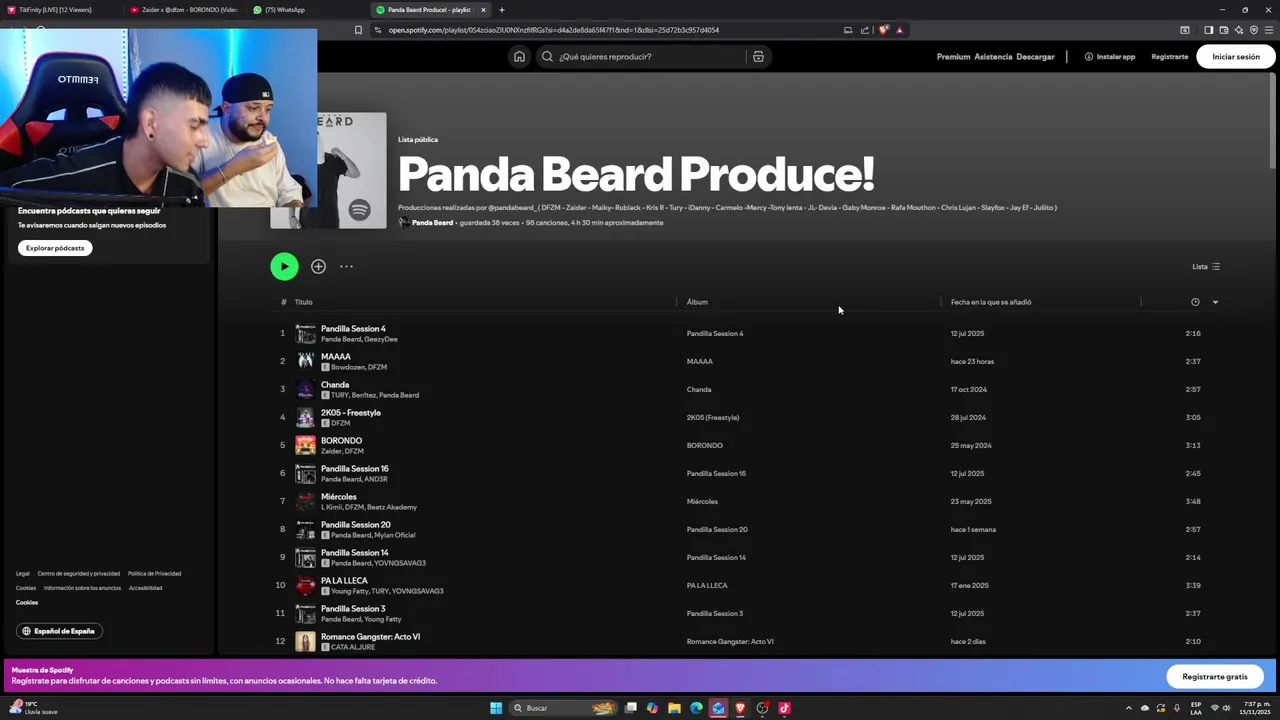The image size is (1280, 720).
Task: Open the Descargar link in top navigation
Action: (1035, 57)
